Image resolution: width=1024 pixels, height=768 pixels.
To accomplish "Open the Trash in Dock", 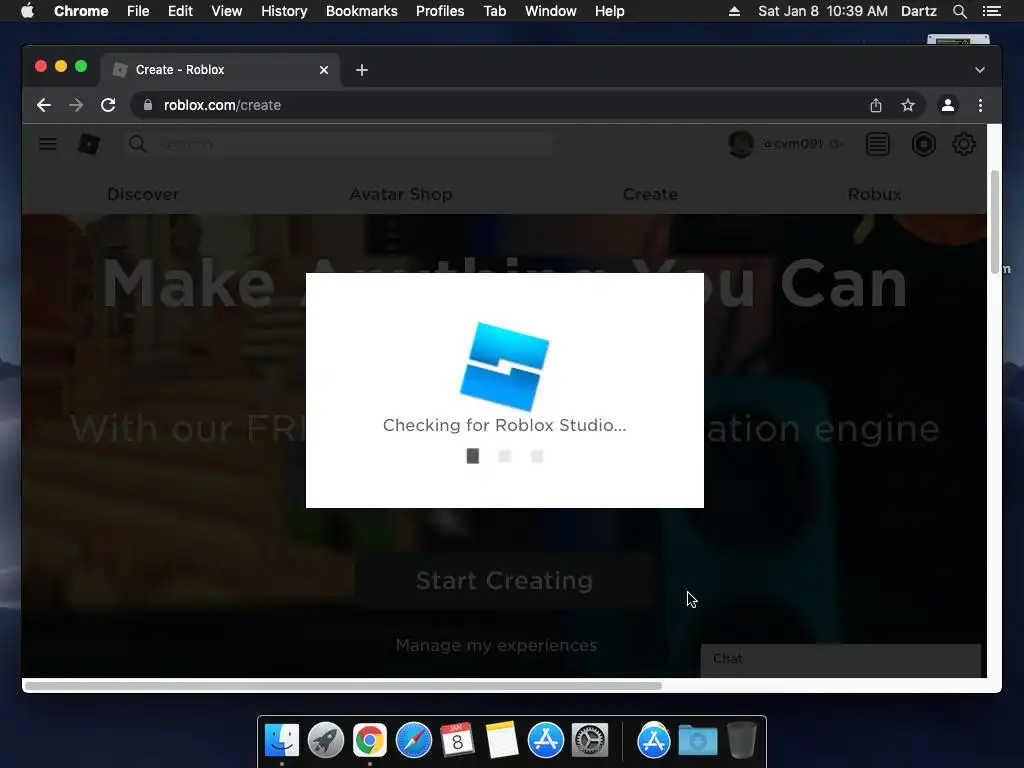I will (x=741, y=741).
